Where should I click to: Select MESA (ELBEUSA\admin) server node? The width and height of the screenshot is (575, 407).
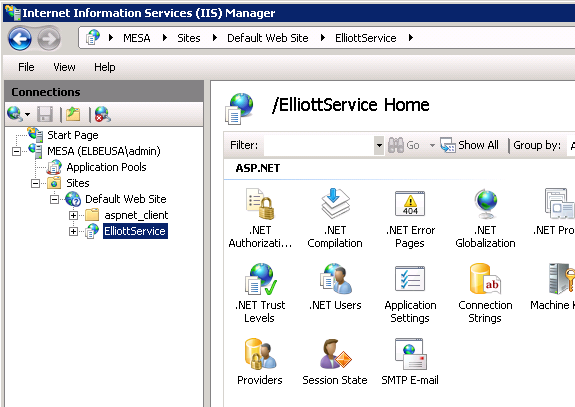coord(104,151)
